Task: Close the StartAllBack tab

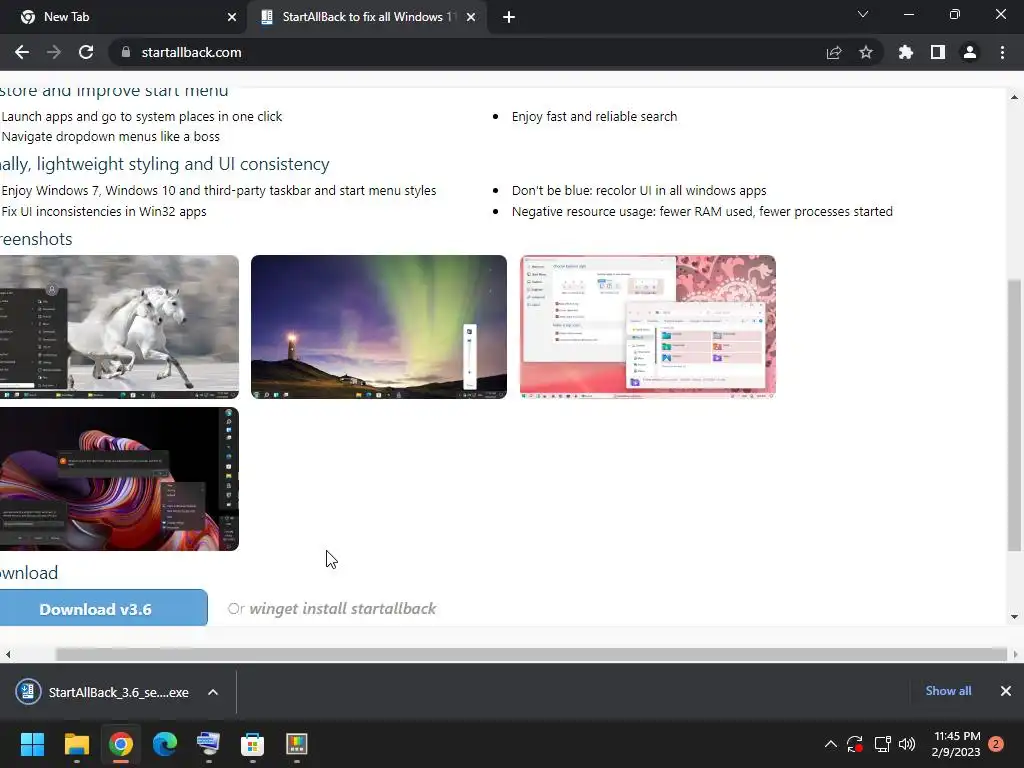Action: pos(471,17)
